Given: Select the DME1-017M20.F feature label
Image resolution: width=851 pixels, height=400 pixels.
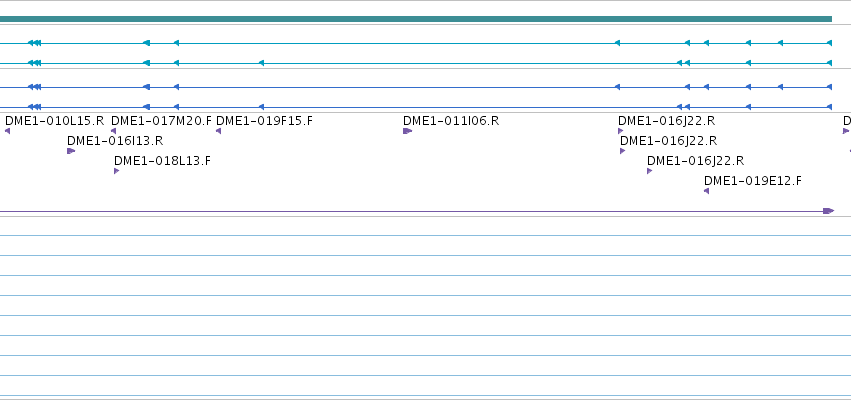Looking at the screenshot, I should coord(161,120).
